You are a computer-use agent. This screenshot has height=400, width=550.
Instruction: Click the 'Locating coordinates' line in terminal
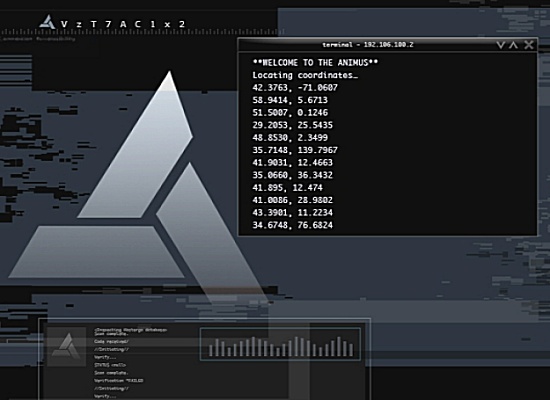305,75
